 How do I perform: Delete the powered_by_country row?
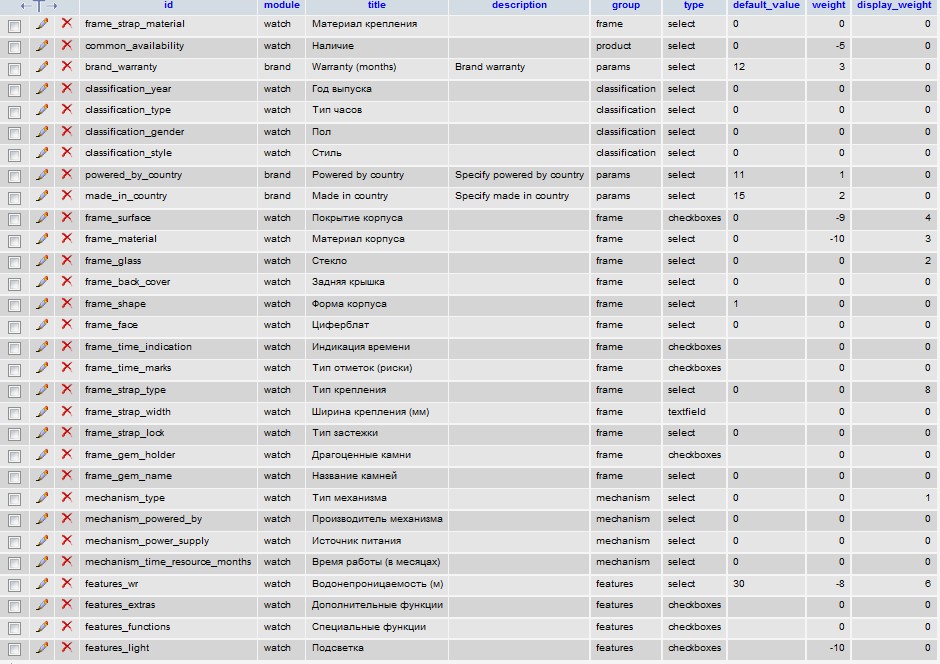pos(67,174)
